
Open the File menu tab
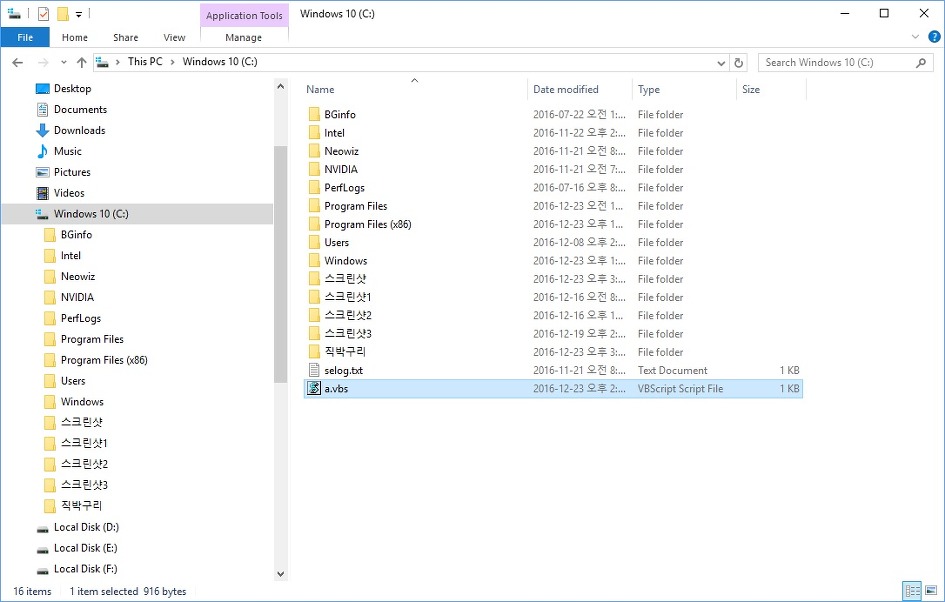pos(25,37)
